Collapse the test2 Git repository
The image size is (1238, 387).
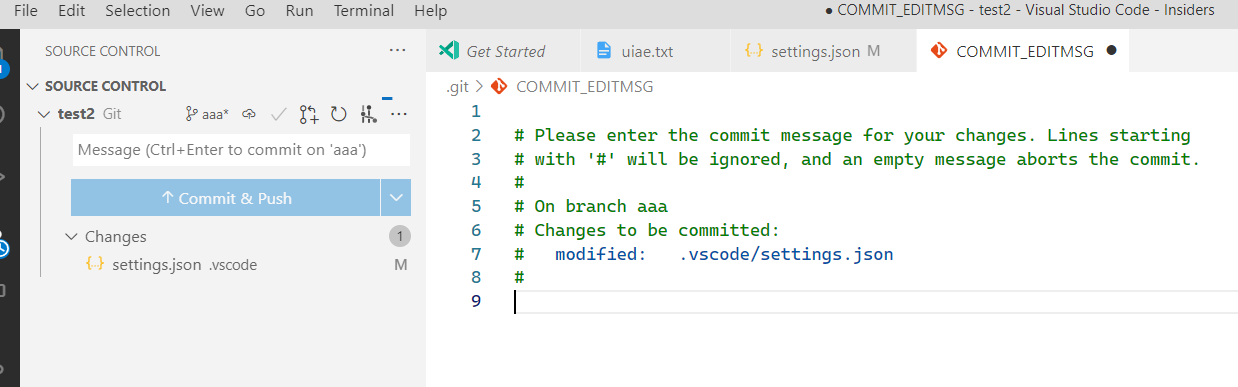coord(43,114)
